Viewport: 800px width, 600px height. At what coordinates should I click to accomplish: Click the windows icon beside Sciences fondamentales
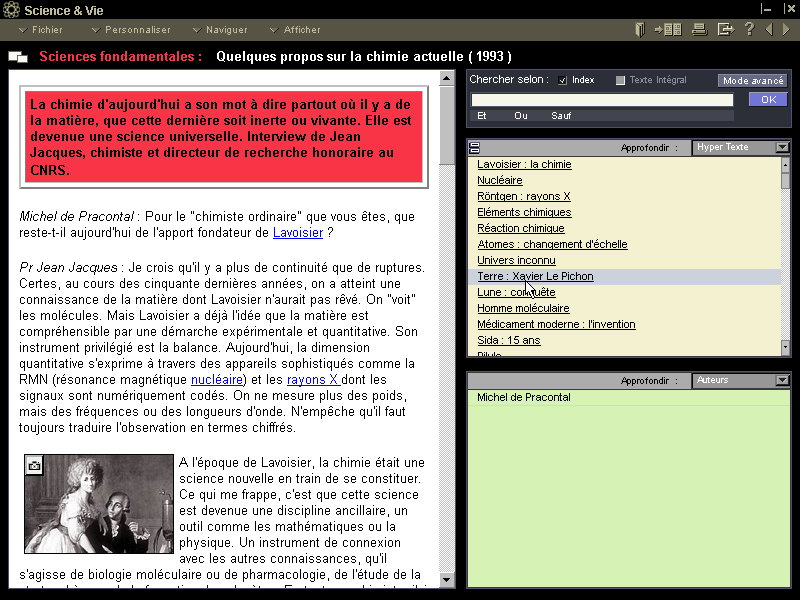pyautogui.click(x=18, y=57)
